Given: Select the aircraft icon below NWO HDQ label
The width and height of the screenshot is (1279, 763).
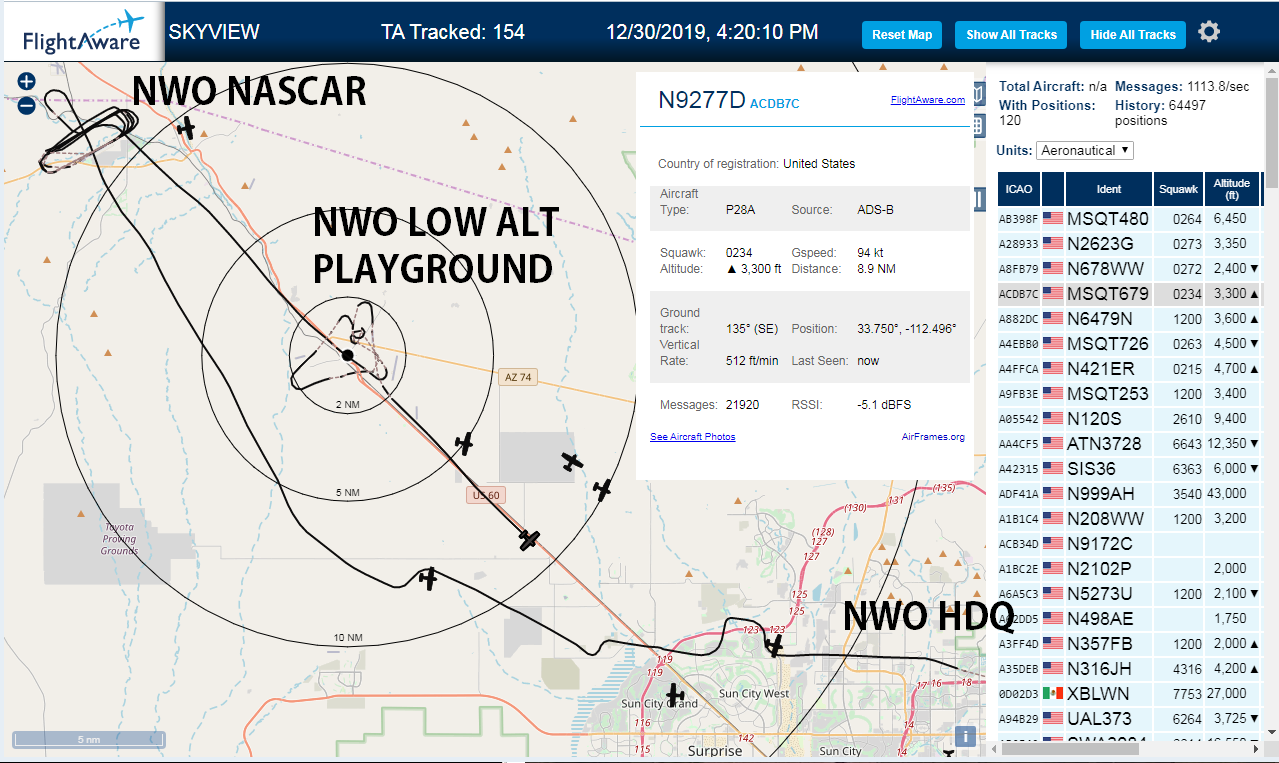Looking at the screenshot, I should tap(775, 645).
